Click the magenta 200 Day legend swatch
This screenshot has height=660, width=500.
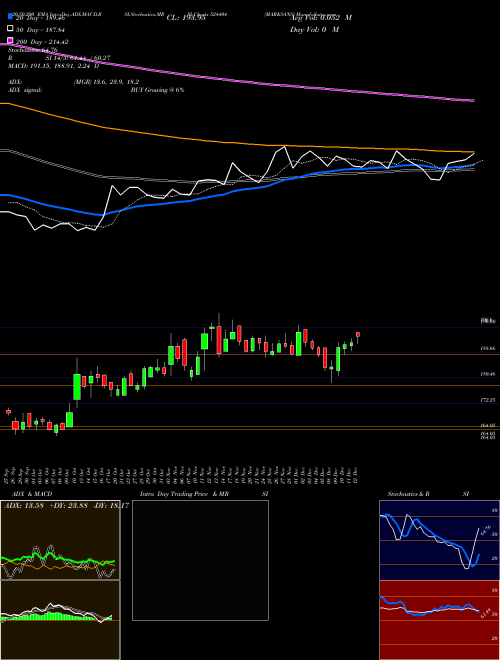point(10,41)
